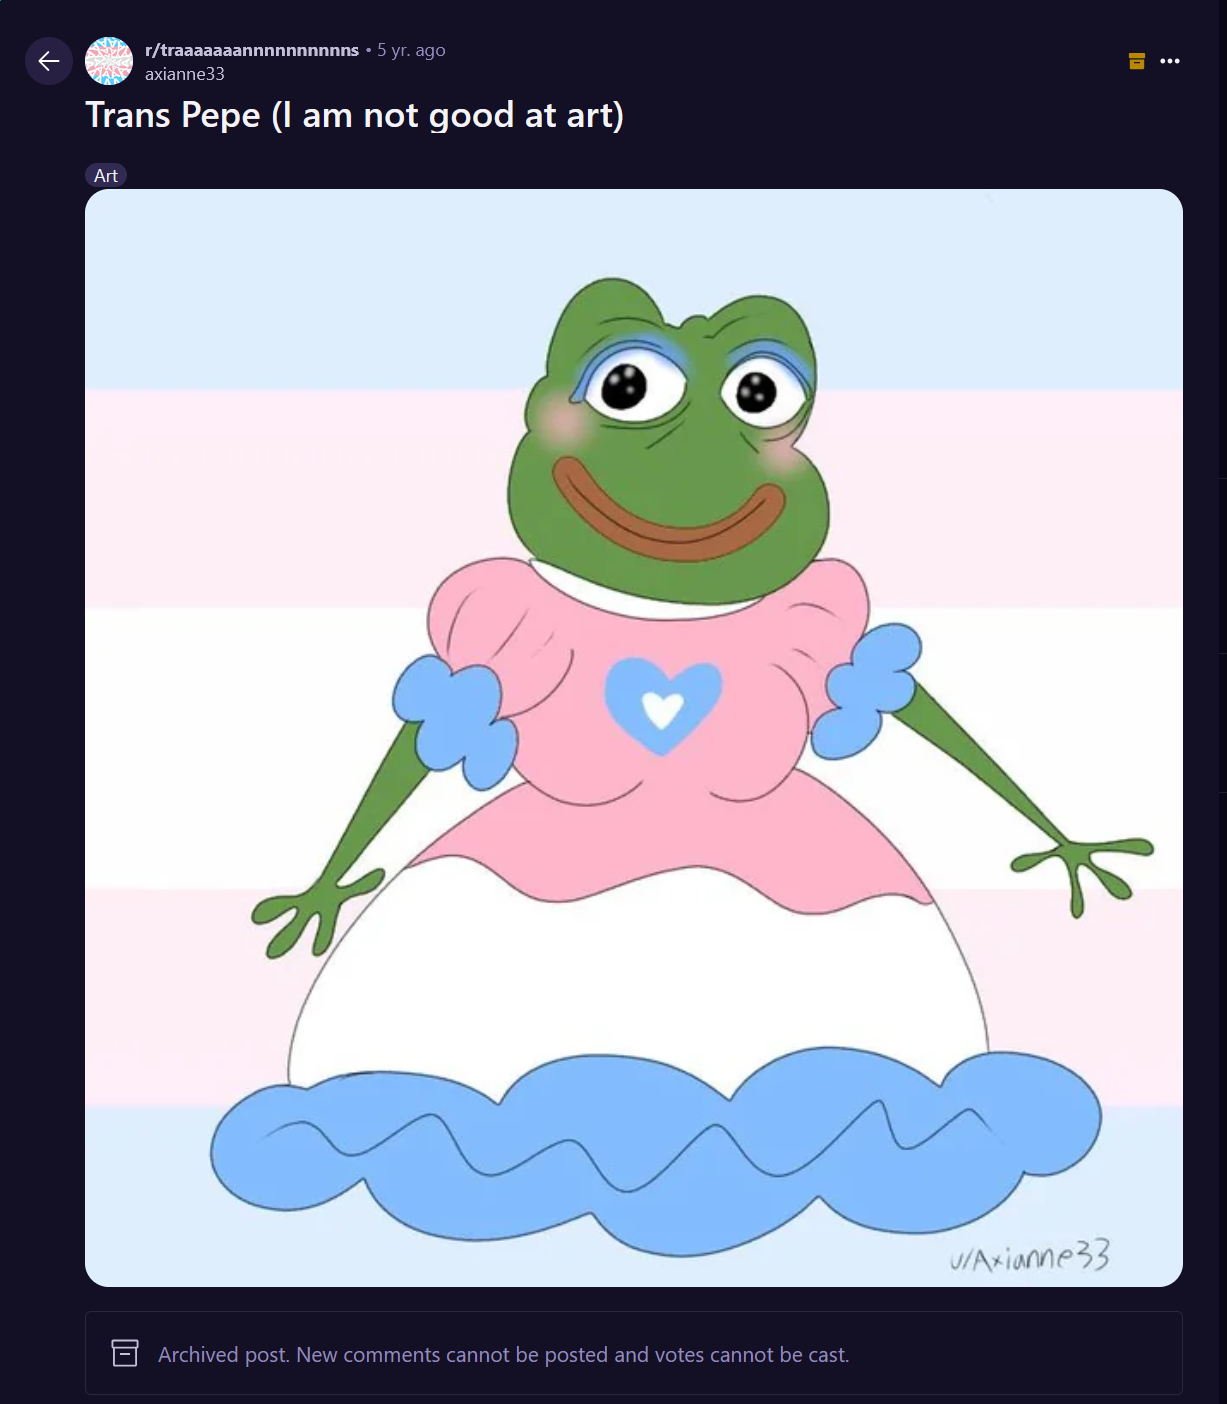Visit the r/traaaaaaannnnnnnnnns subreddit link

(252, 50)
